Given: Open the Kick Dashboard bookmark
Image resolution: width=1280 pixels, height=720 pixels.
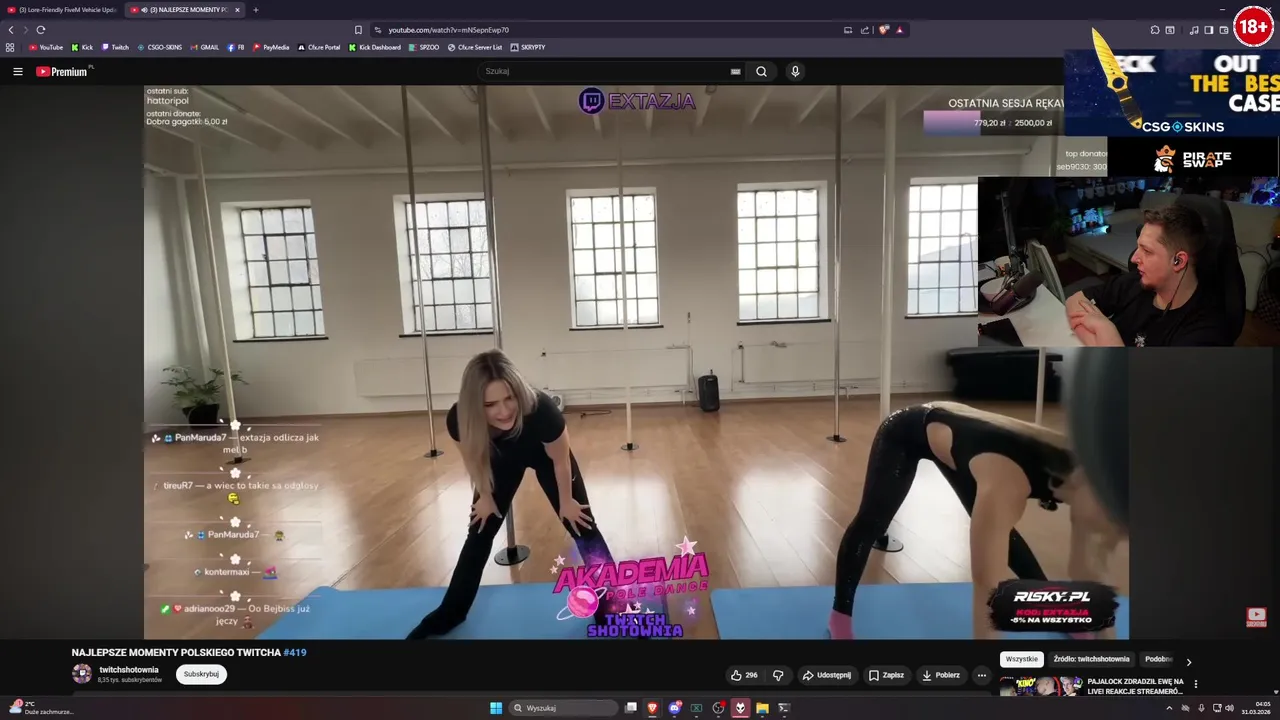Looking at the screenshot, I should 375,47.
